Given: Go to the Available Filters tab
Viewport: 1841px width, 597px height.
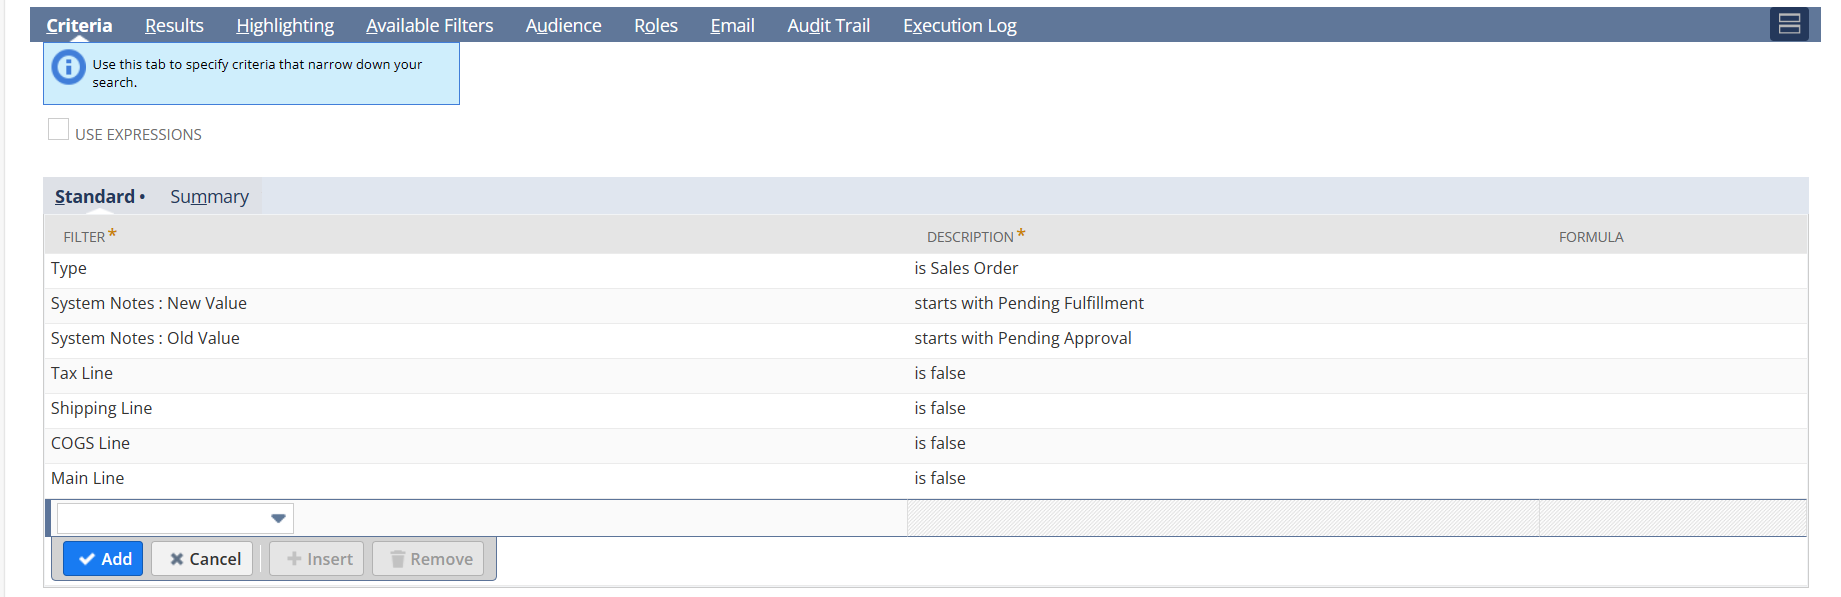Looking at the screenshot, I should (429, 26).
